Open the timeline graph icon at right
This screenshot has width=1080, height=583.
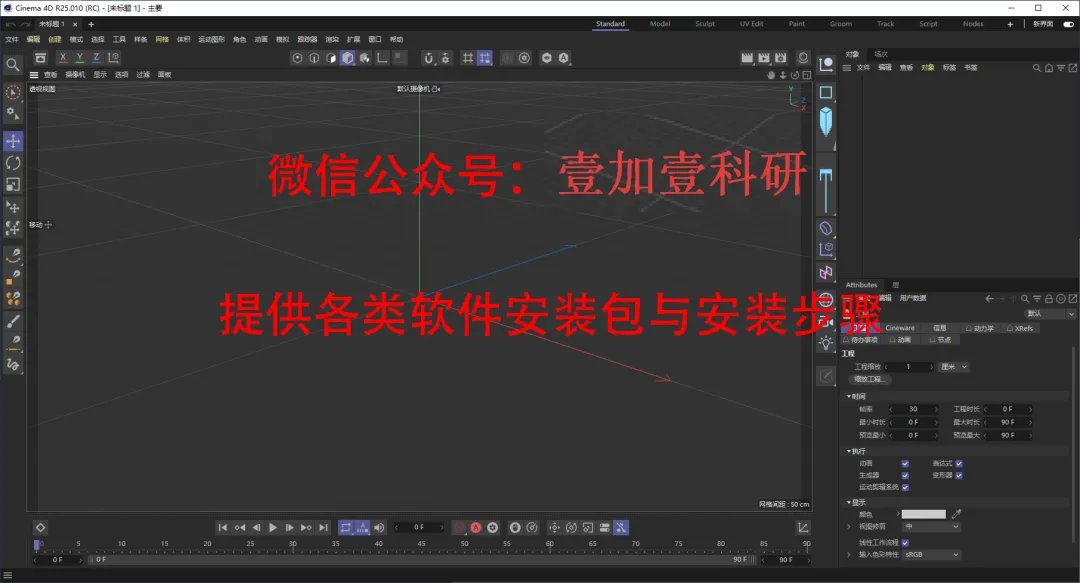click(x=802, y=528)
